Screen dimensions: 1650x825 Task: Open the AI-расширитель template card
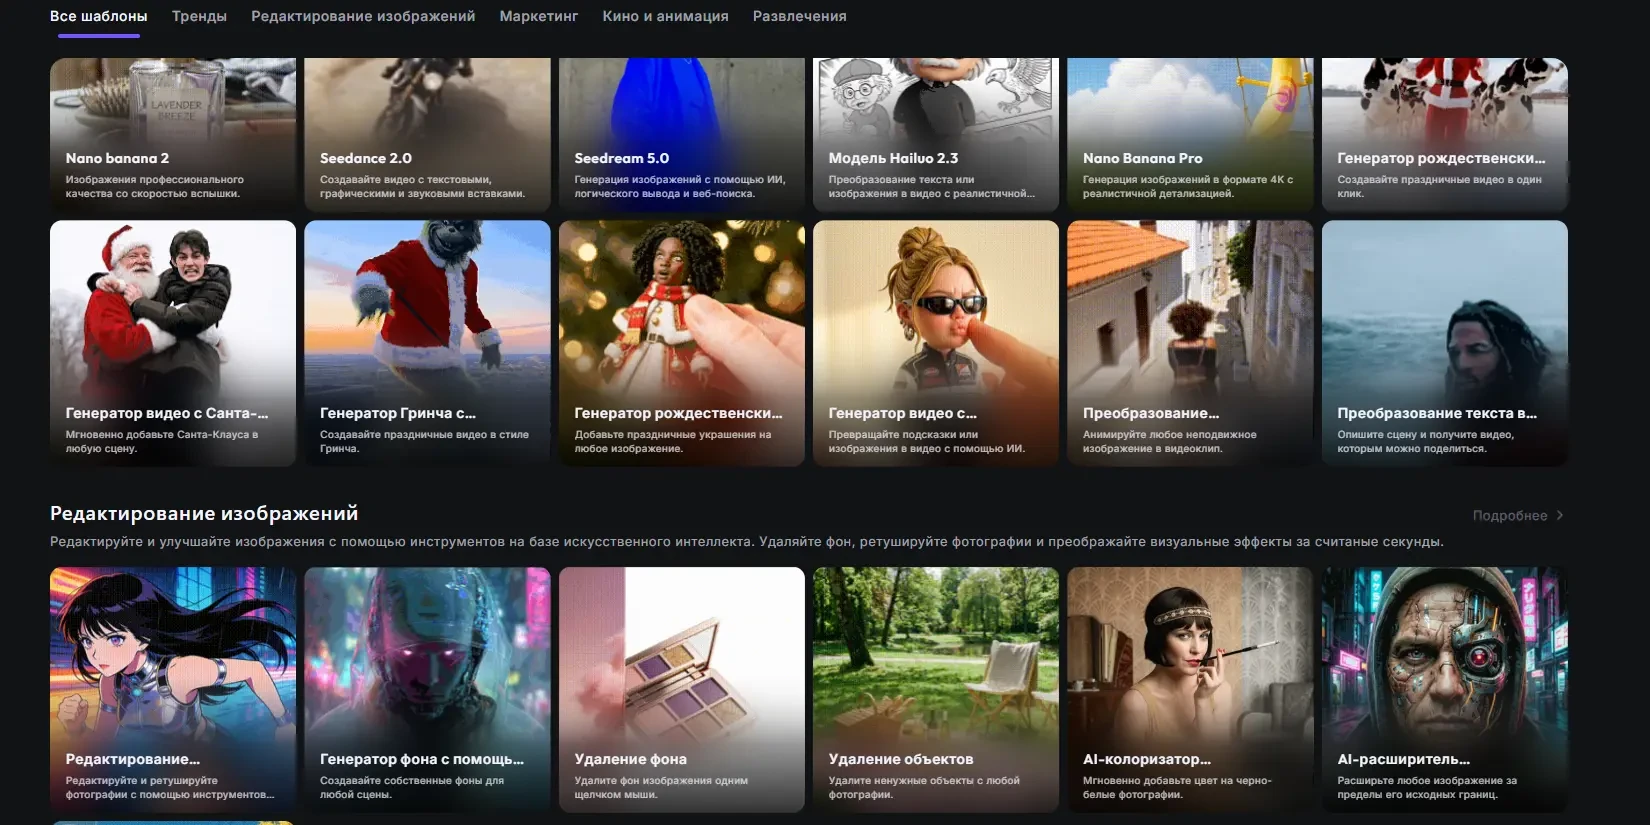[x=1445, y=690]
